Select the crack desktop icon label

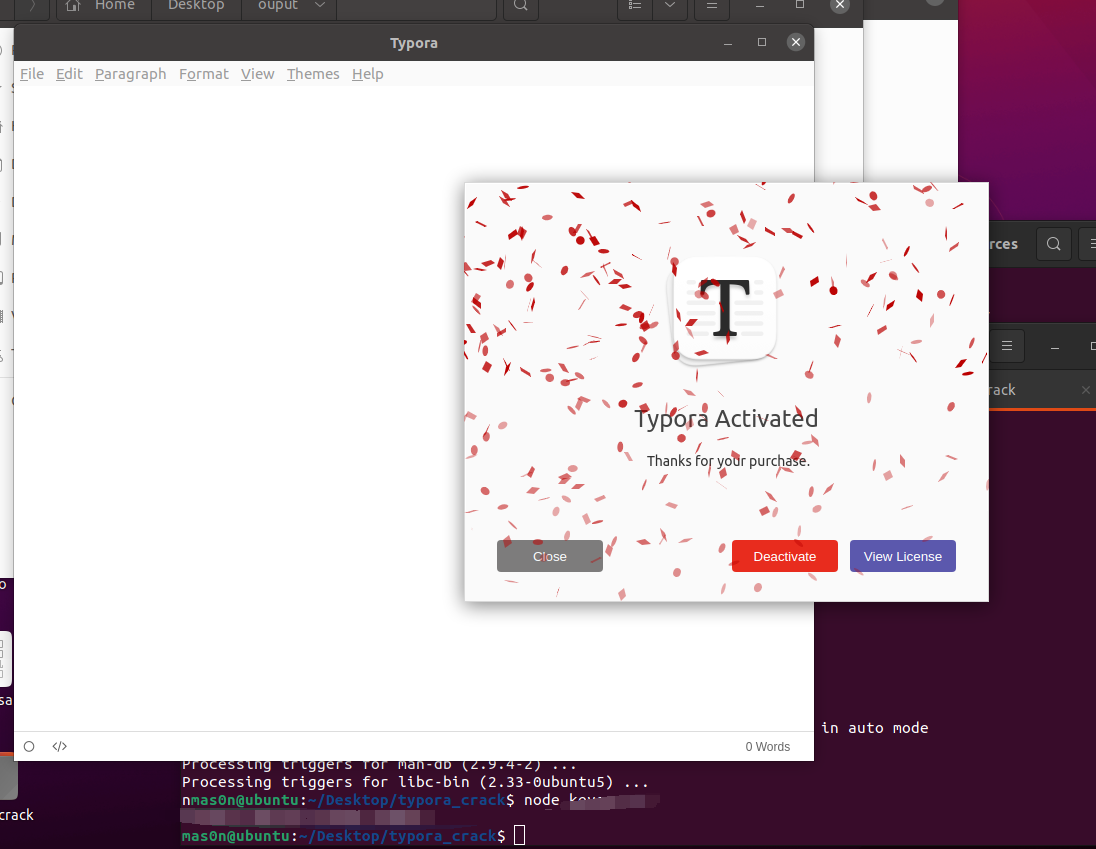coord(17,815)
